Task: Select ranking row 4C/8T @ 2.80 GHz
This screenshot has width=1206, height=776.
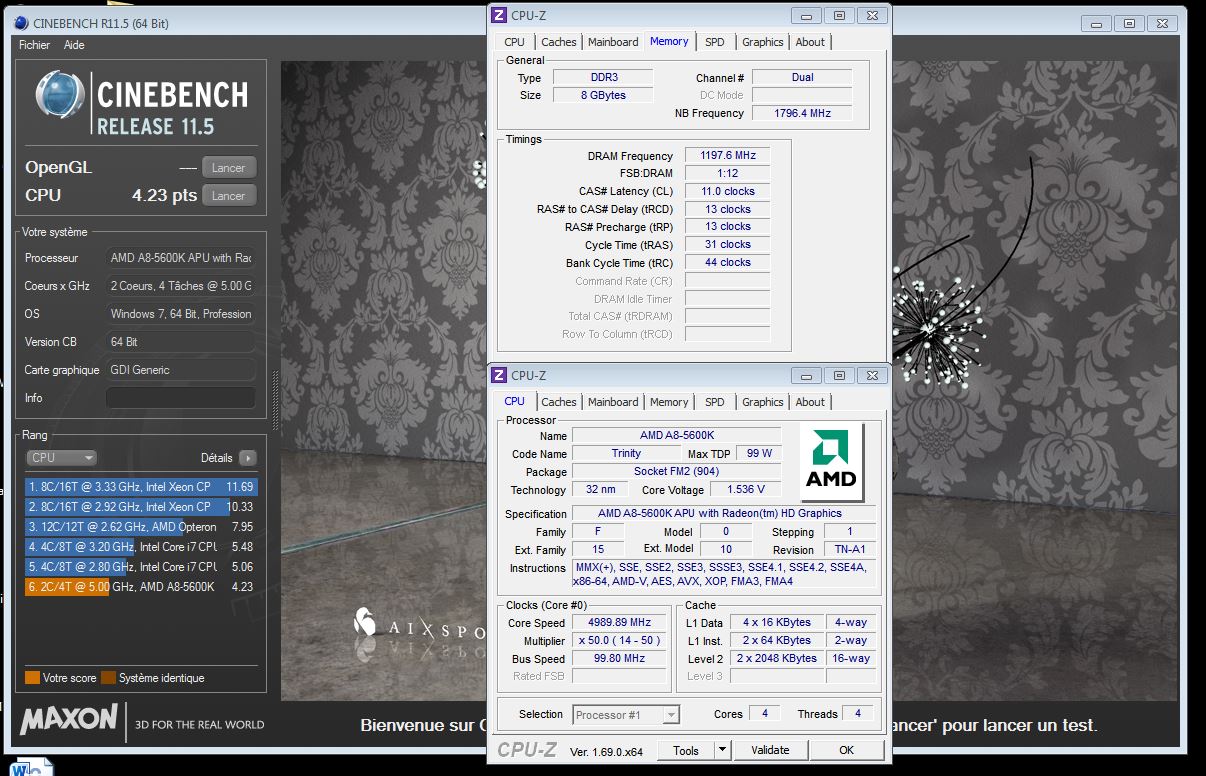Action: pos(141,567)
